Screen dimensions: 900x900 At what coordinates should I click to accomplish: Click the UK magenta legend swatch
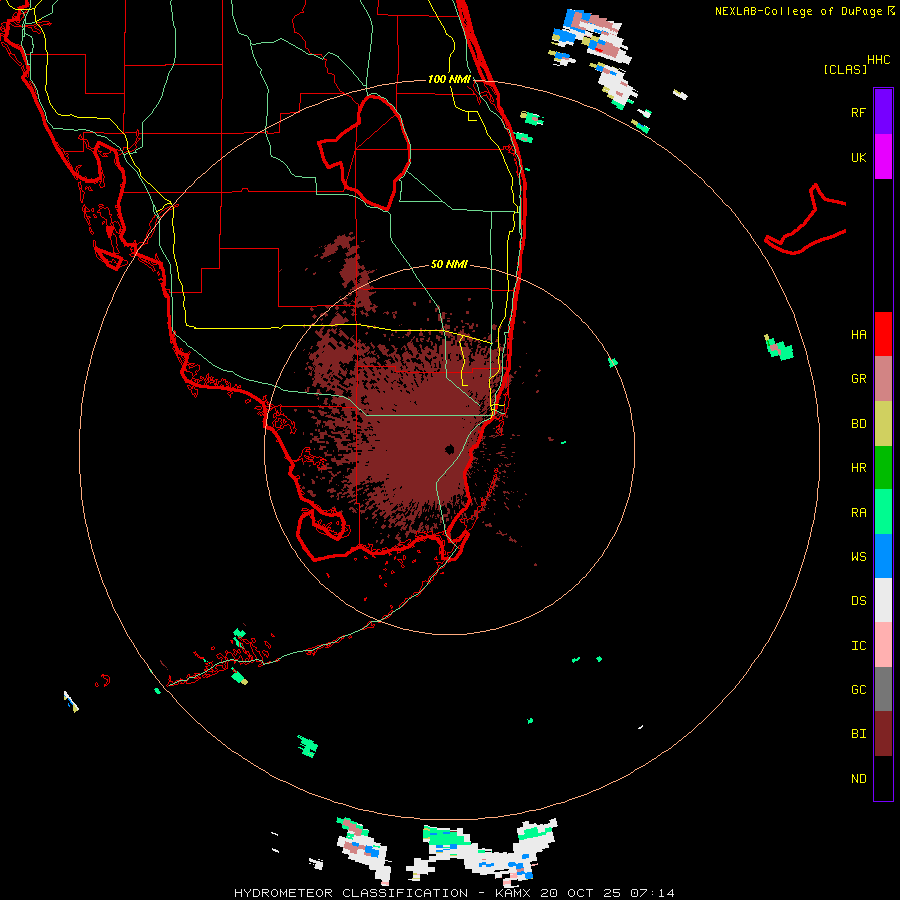[883, 157]
